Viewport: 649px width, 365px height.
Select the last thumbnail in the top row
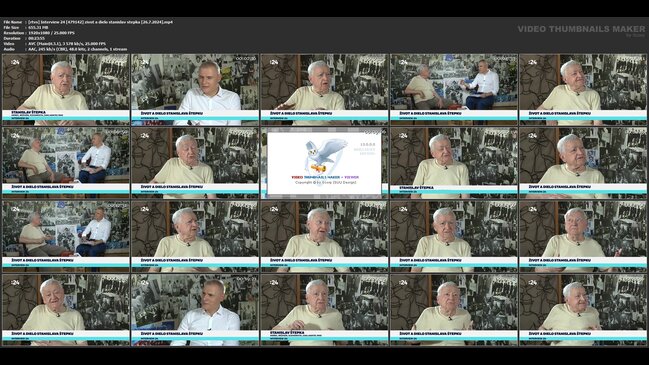[583, 89]
